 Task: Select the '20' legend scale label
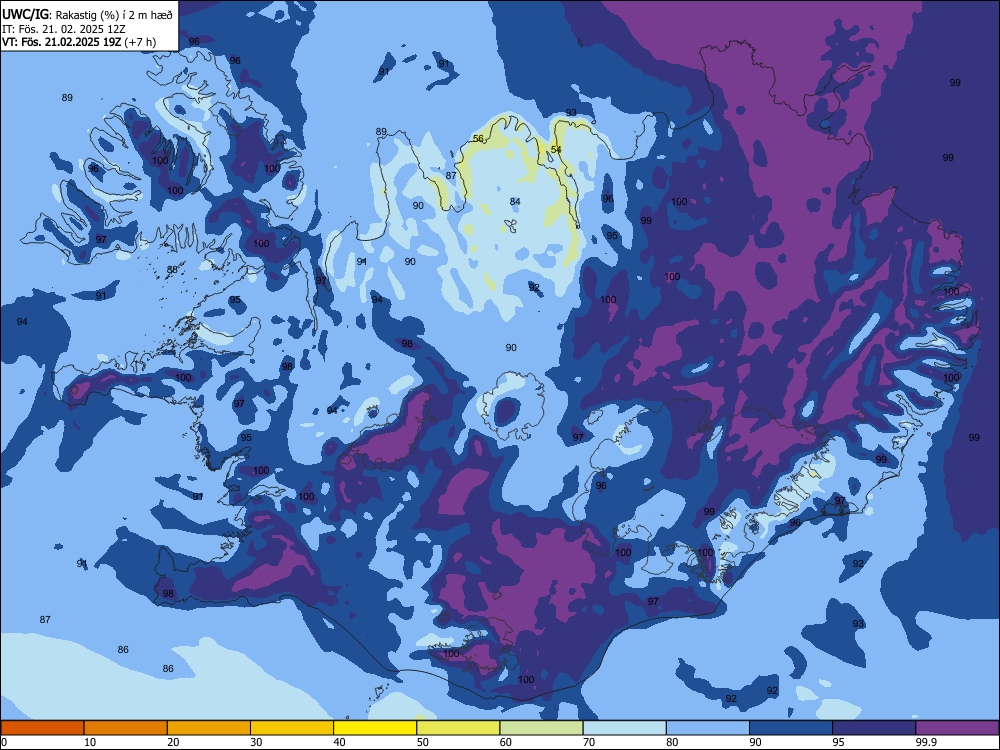tap(173, 742)
